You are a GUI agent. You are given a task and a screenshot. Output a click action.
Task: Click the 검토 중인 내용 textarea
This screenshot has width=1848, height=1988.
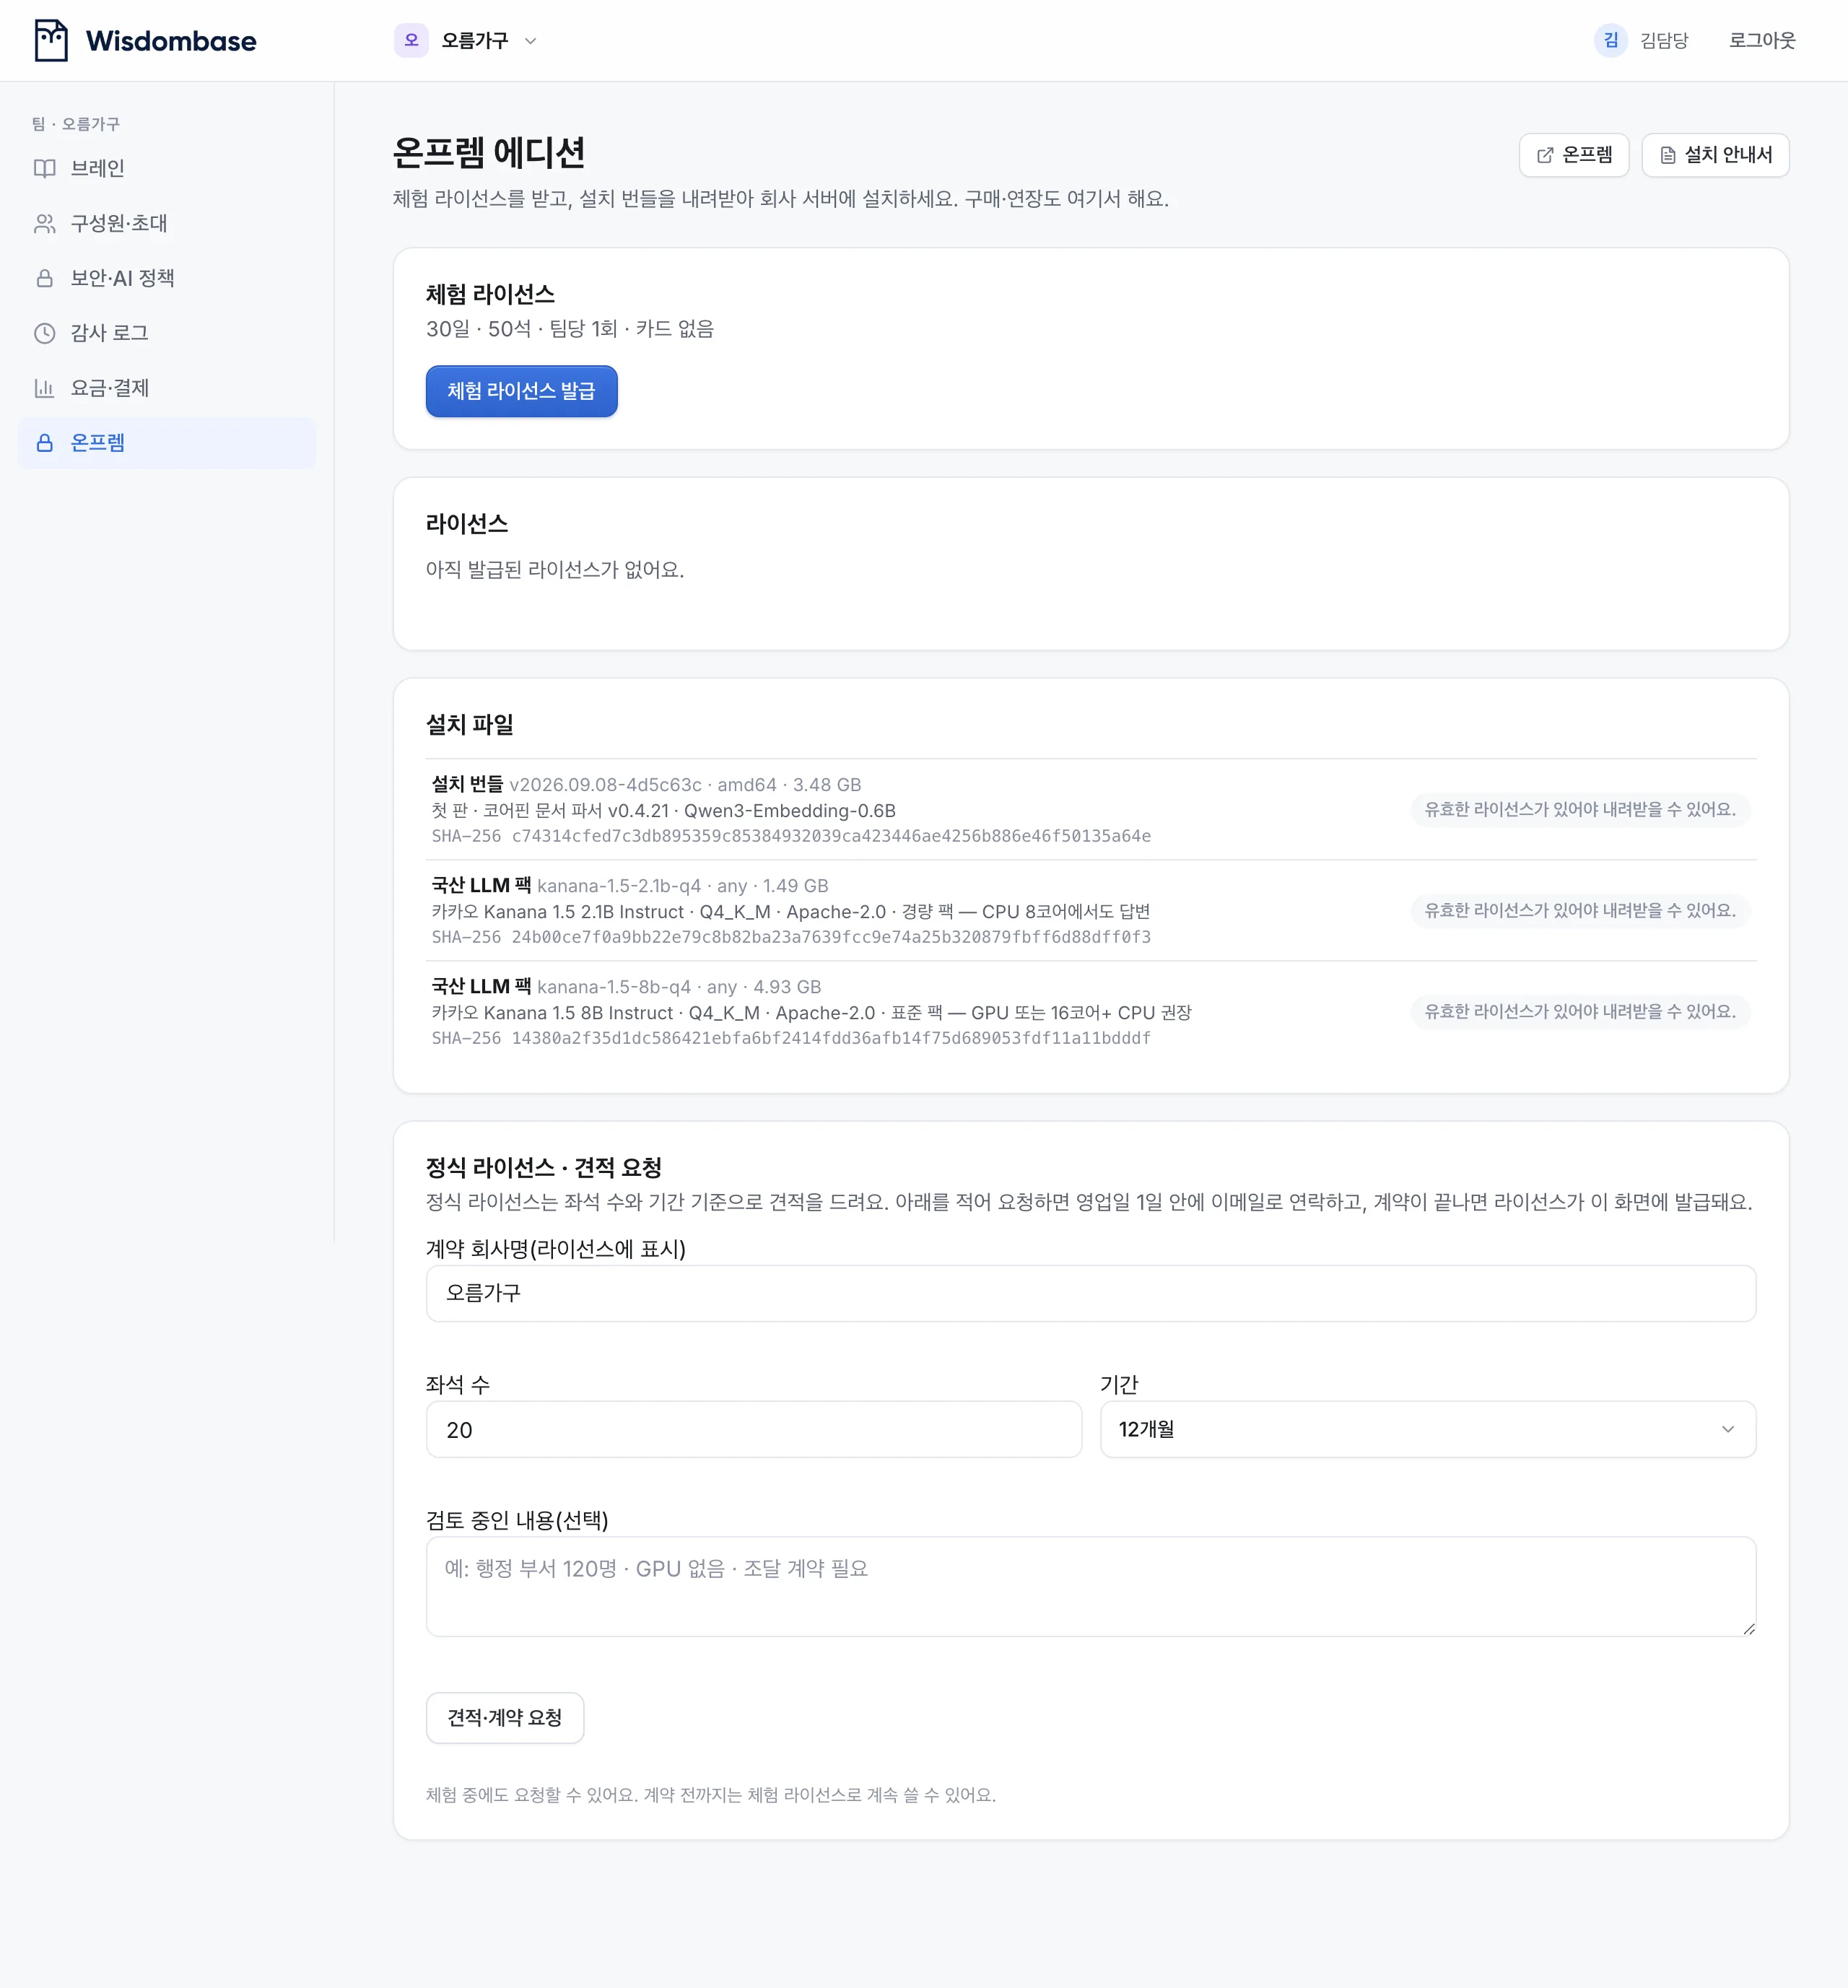[1090, 1587]
